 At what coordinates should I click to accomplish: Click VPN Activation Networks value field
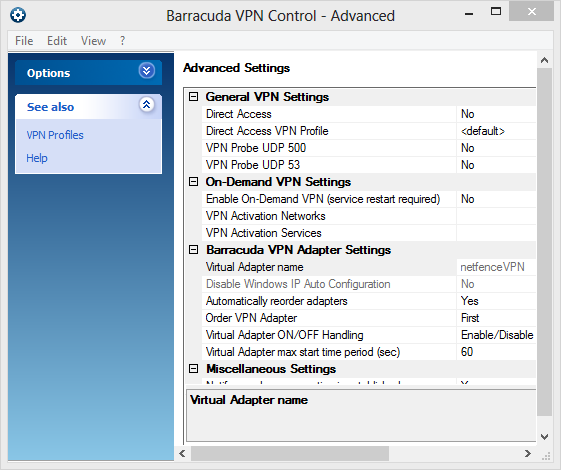496,216
